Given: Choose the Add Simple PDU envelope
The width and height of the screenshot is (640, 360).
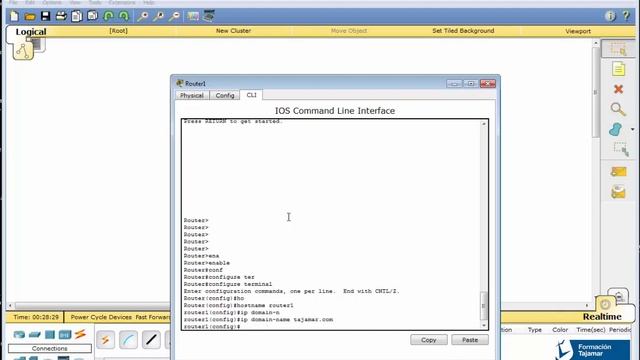Looking at the screenshot, I should coord(618,171).
